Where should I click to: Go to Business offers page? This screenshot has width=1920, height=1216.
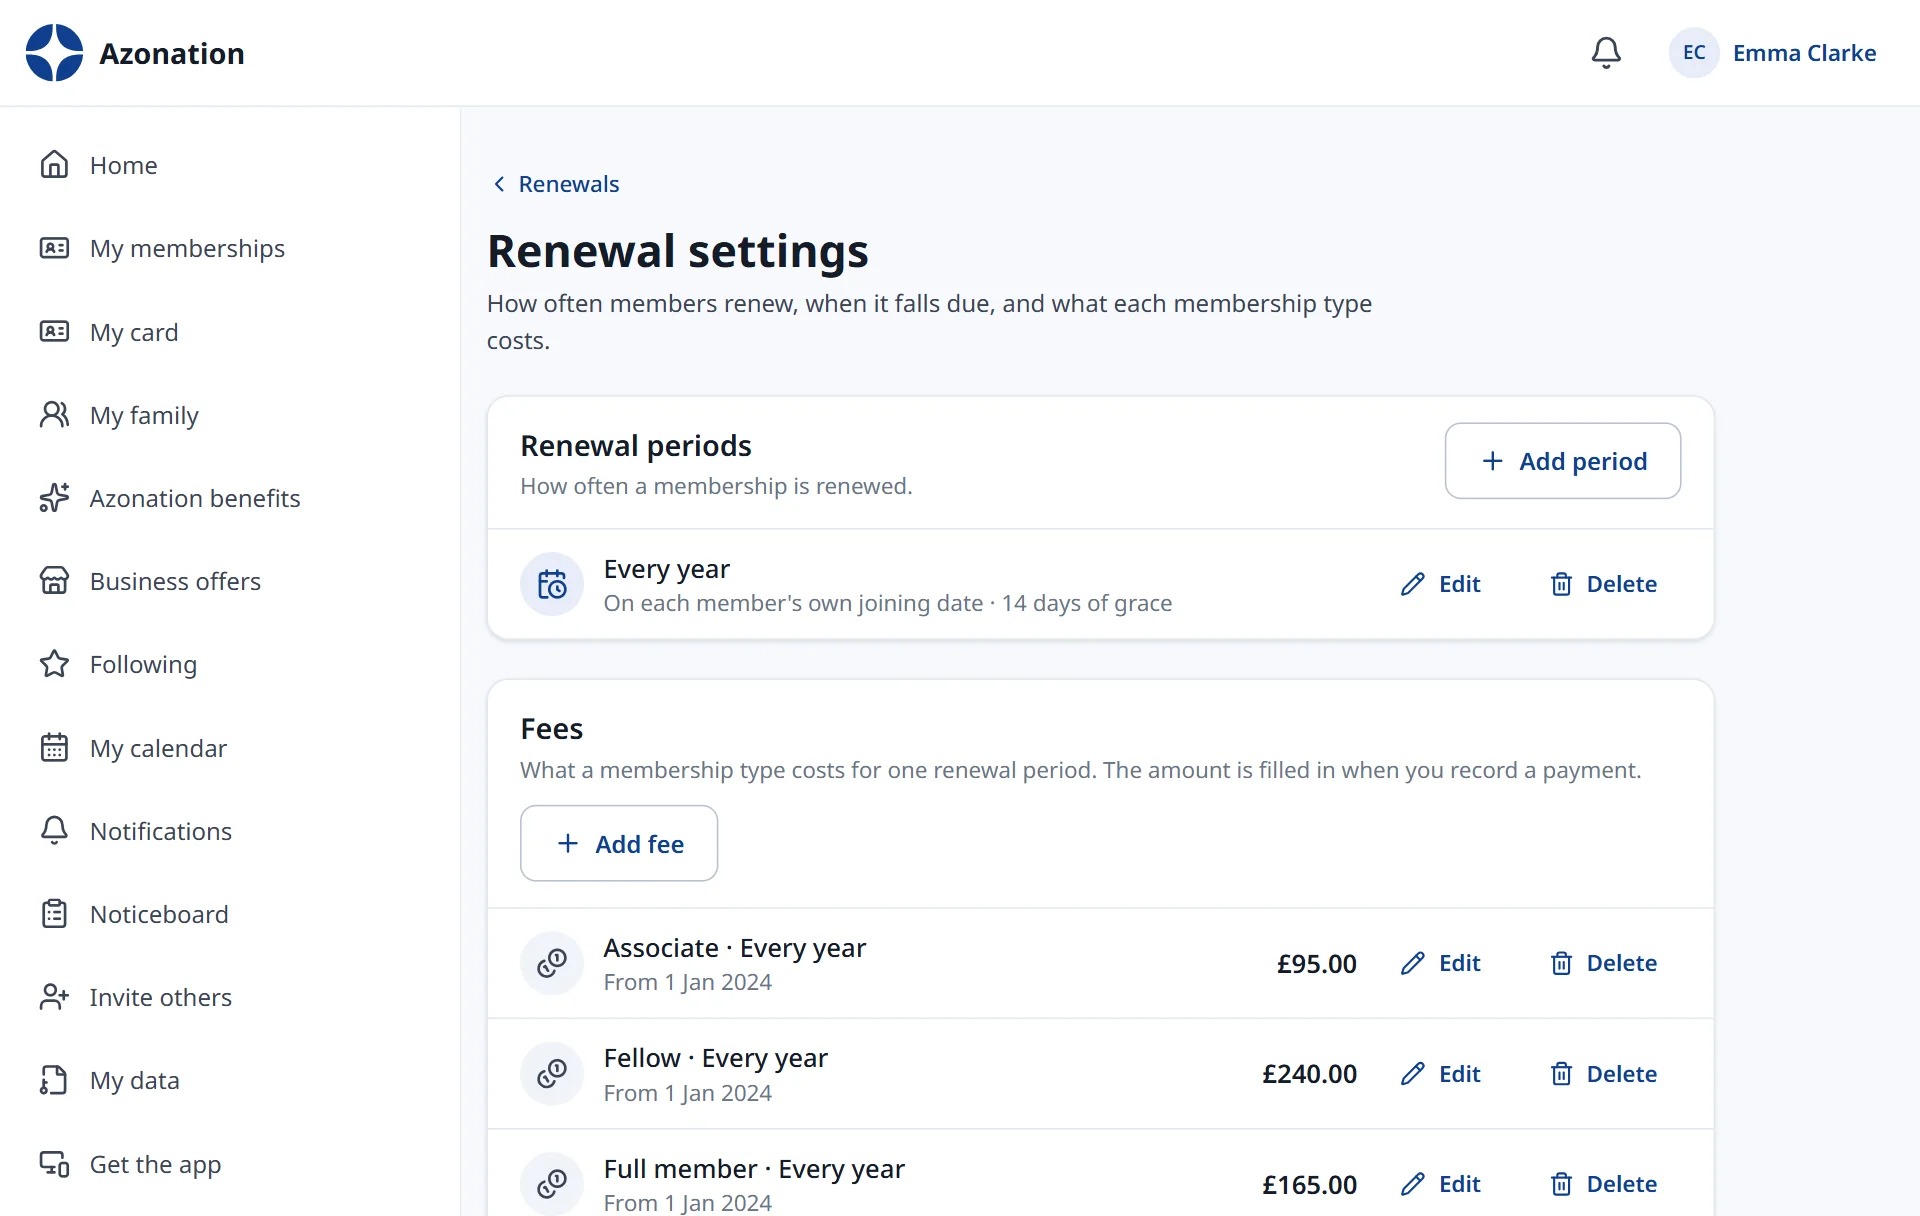230,581
